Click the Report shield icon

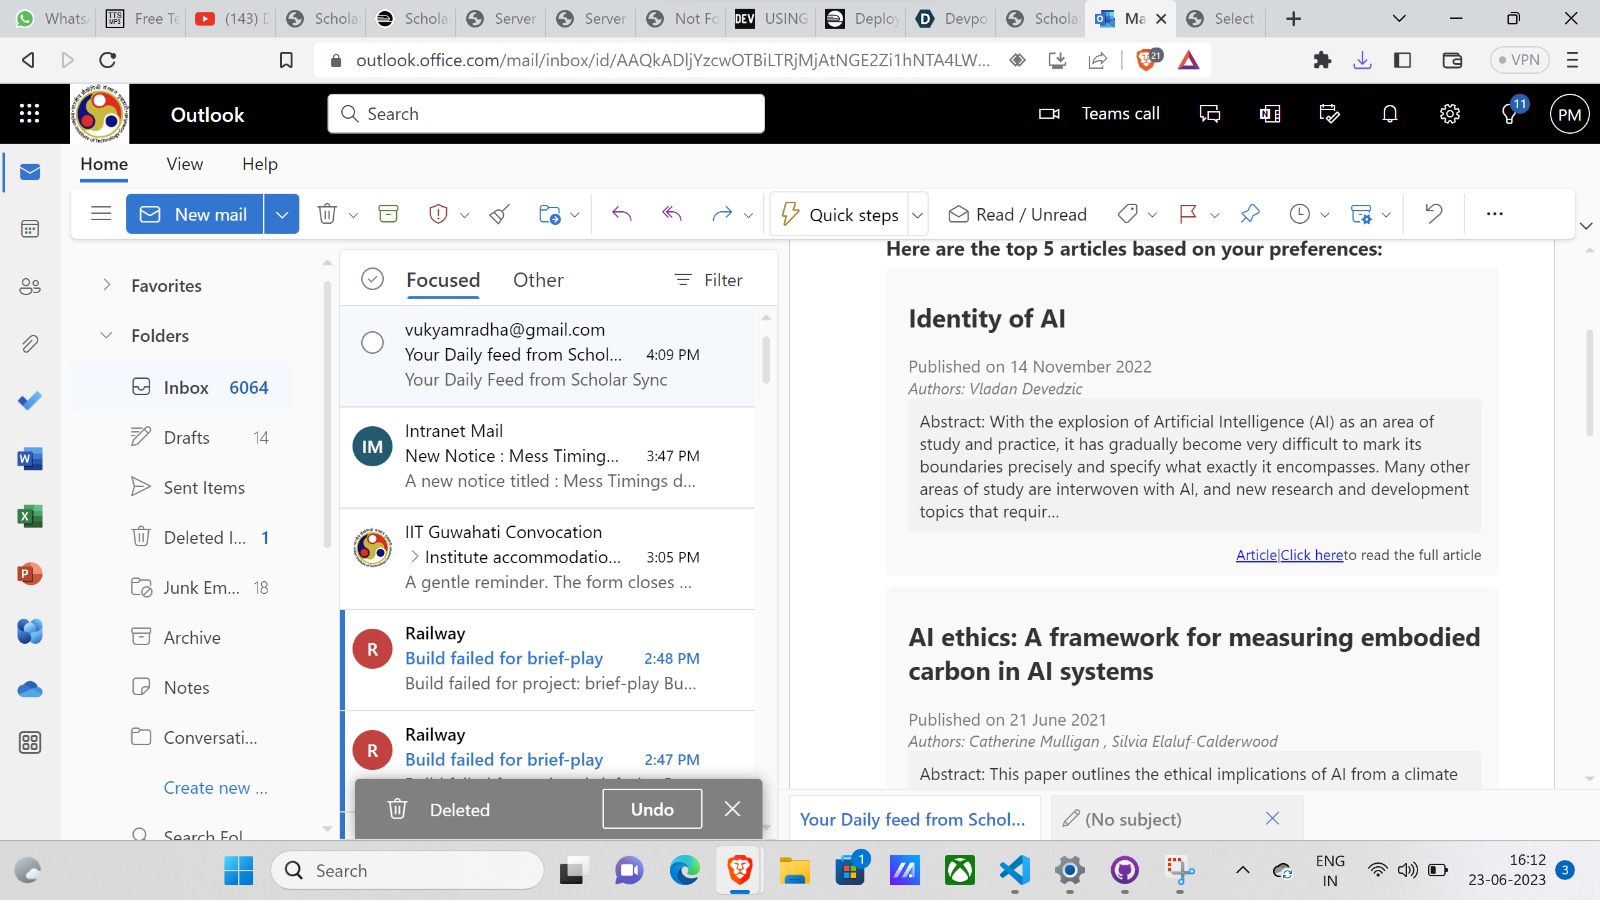click(x=438, y=214)
